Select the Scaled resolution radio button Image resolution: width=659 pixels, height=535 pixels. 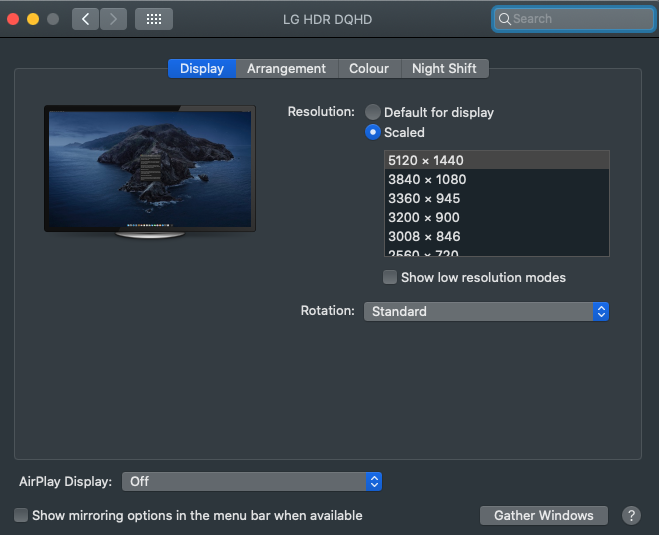click(372, 132)
